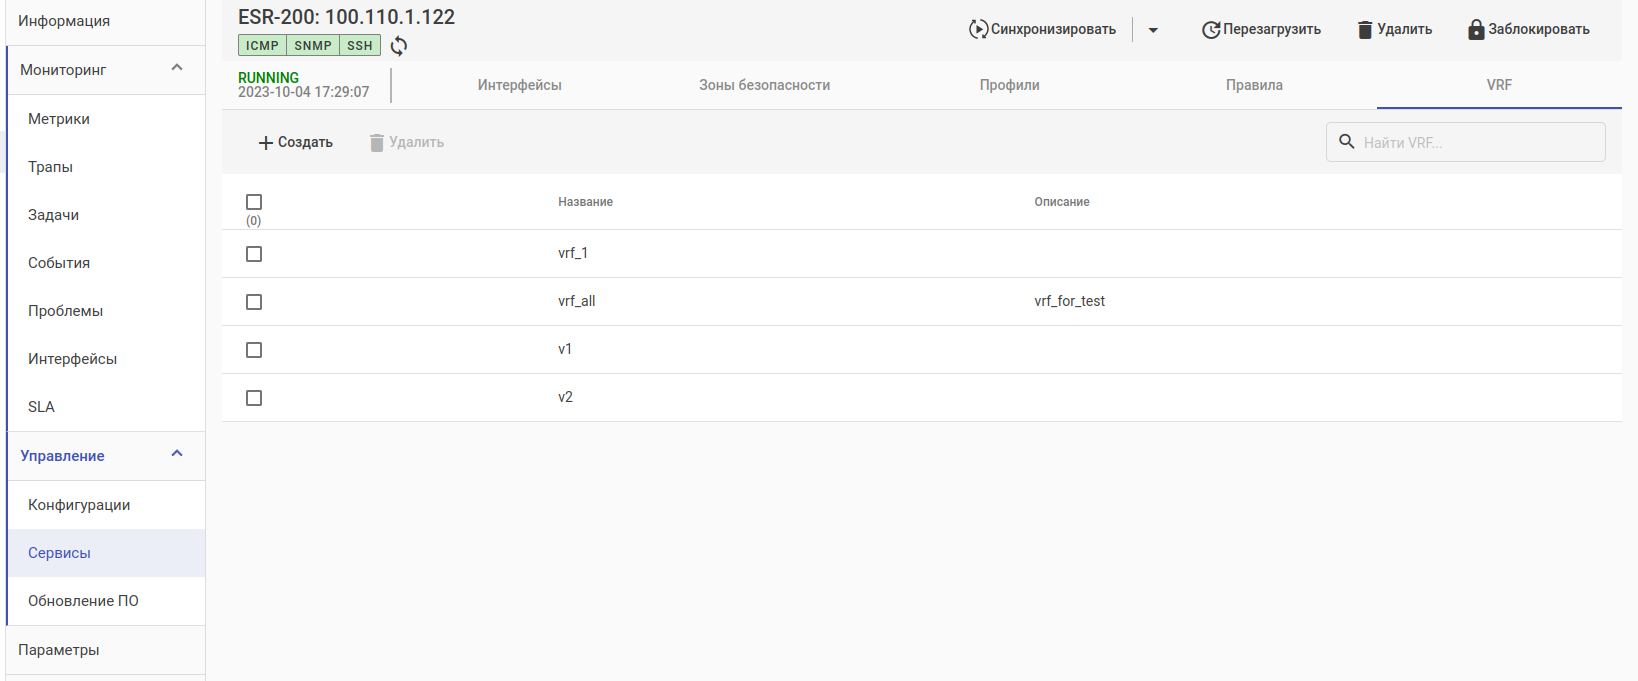Open the Правила tab
1638x681 pixels.
pyautogui.click(x=1254, y=85)
